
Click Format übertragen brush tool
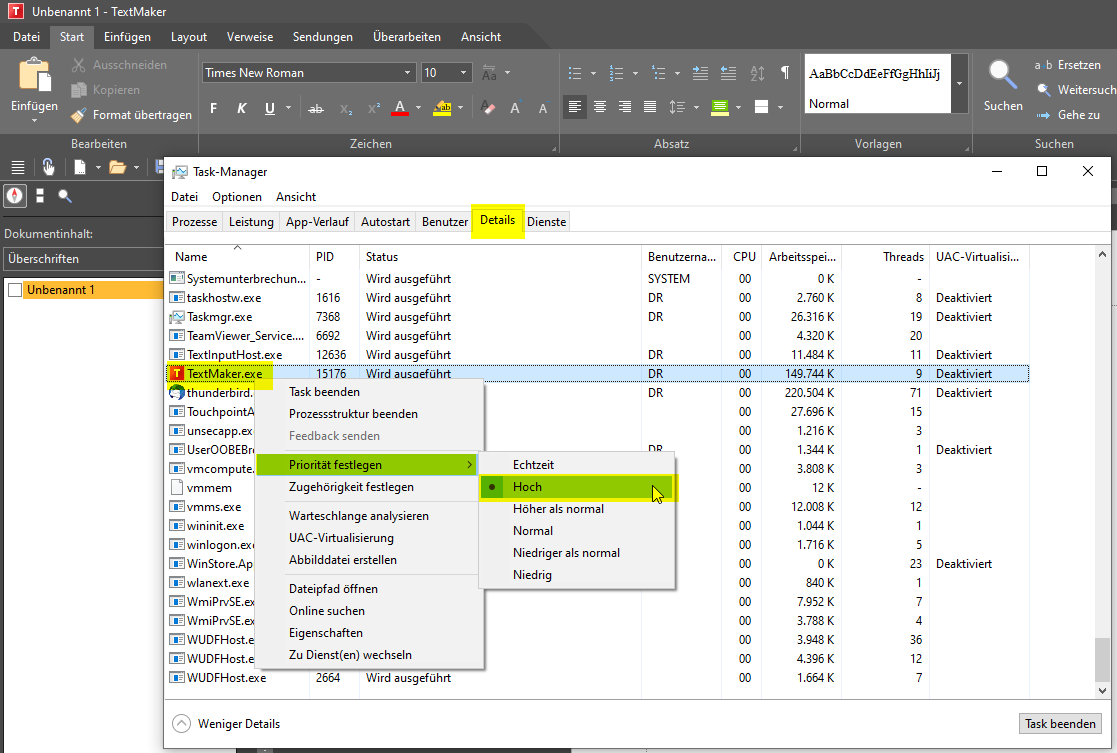(x=131, y=115)
